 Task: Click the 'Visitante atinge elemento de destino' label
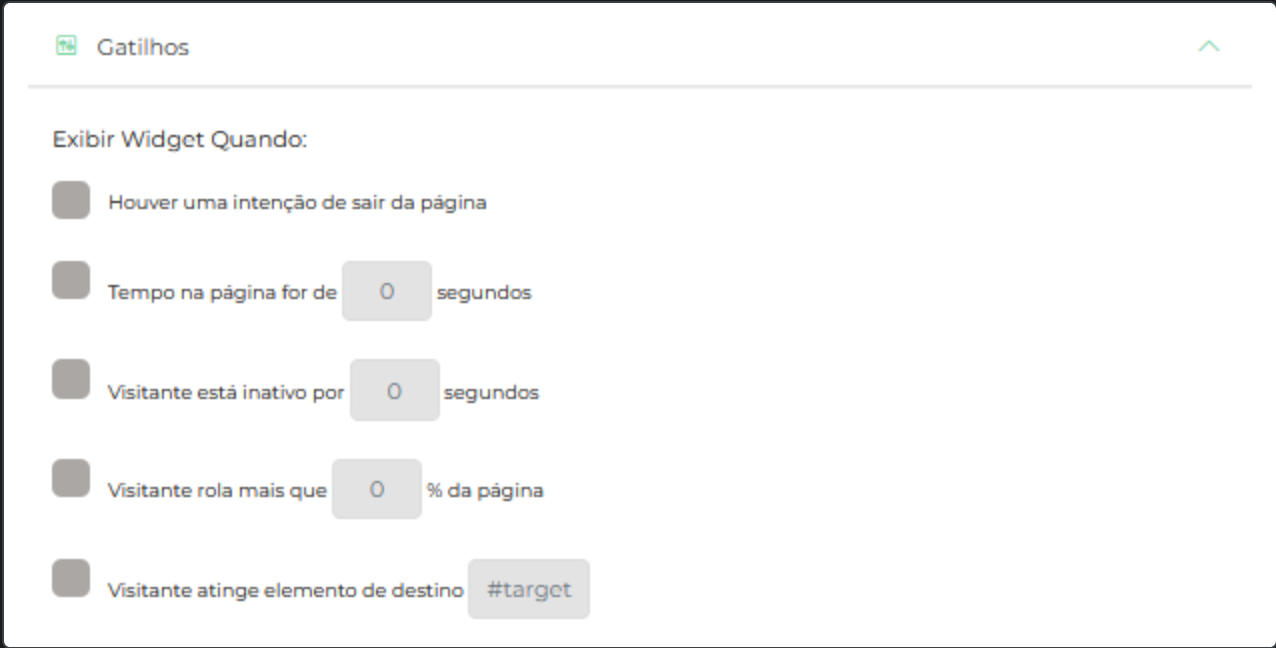pos(285,590)
